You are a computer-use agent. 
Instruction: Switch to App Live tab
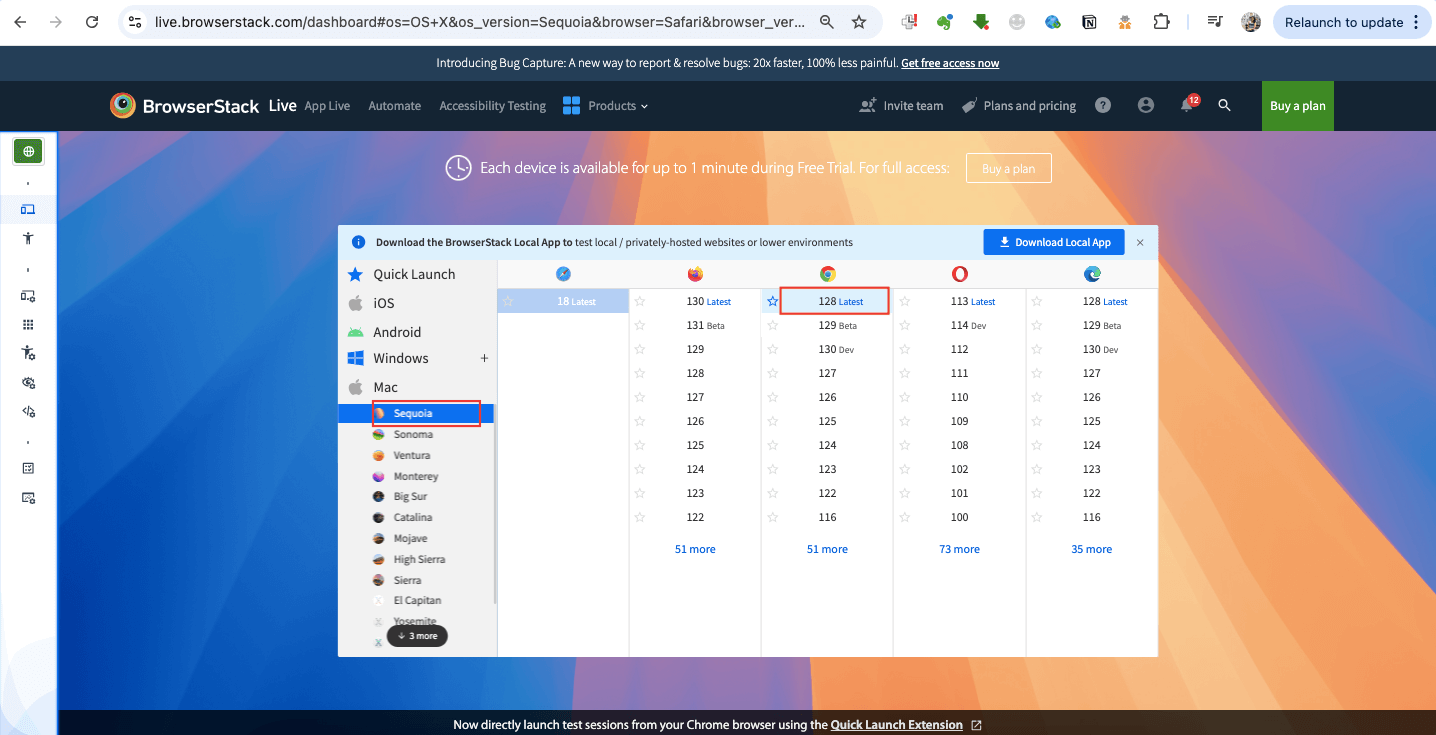(327, 106)
